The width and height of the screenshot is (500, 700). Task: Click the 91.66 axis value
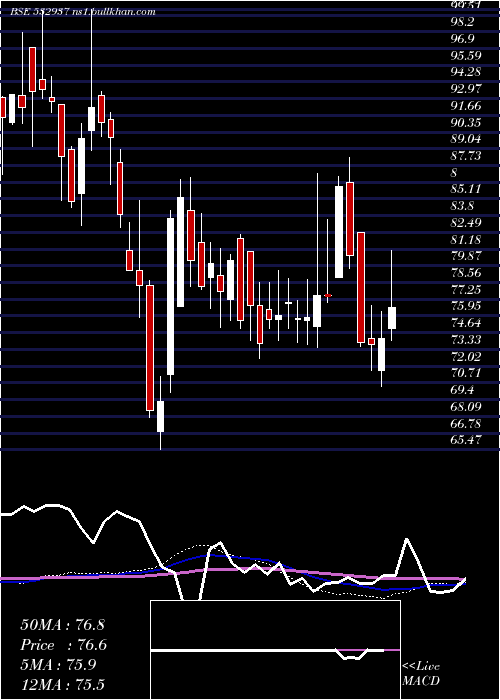click(467, 105)
